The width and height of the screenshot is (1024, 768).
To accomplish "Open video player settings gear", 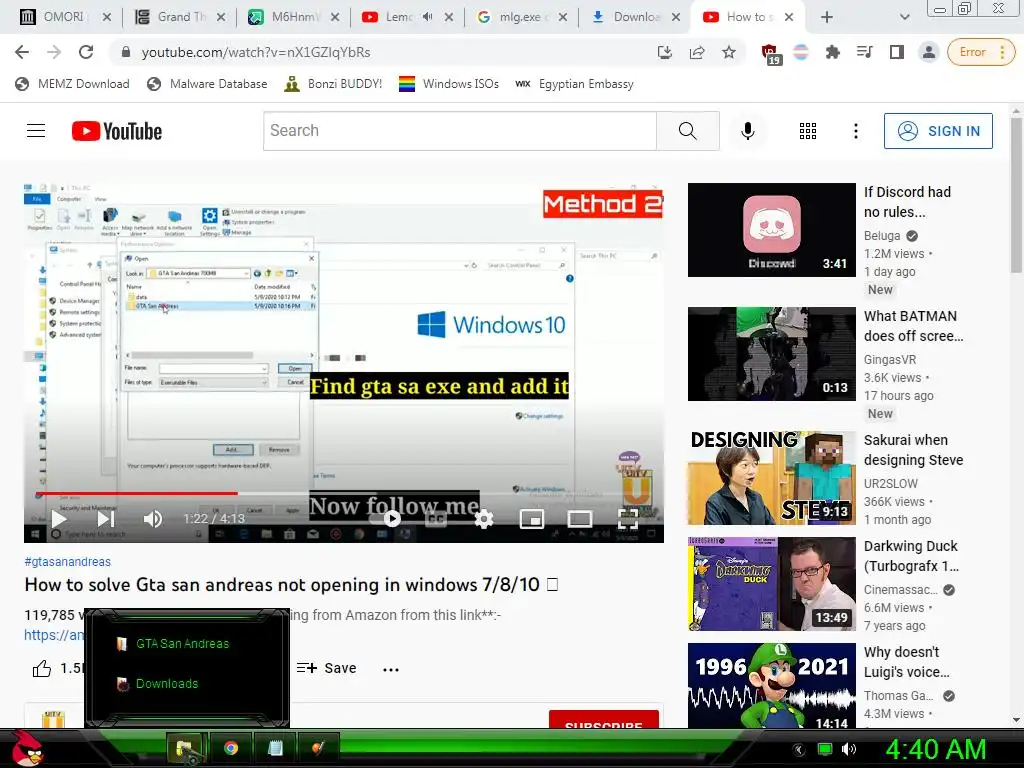I will [484, 519].
